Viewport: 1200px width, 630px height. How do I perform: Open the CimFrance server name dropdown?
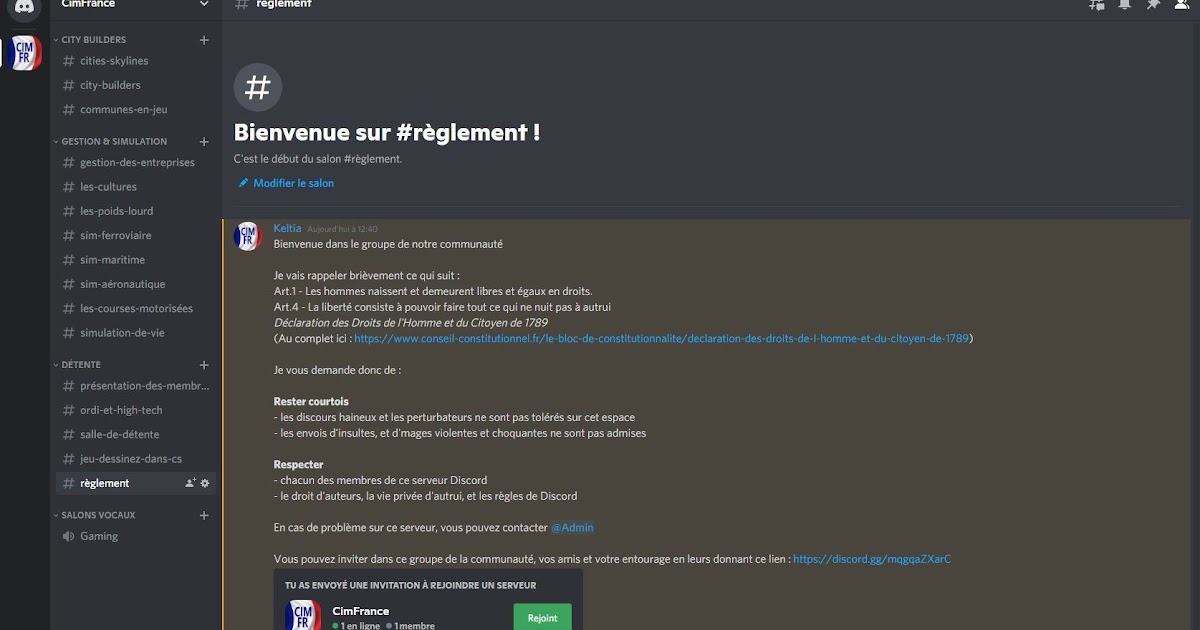pos(130,4)
